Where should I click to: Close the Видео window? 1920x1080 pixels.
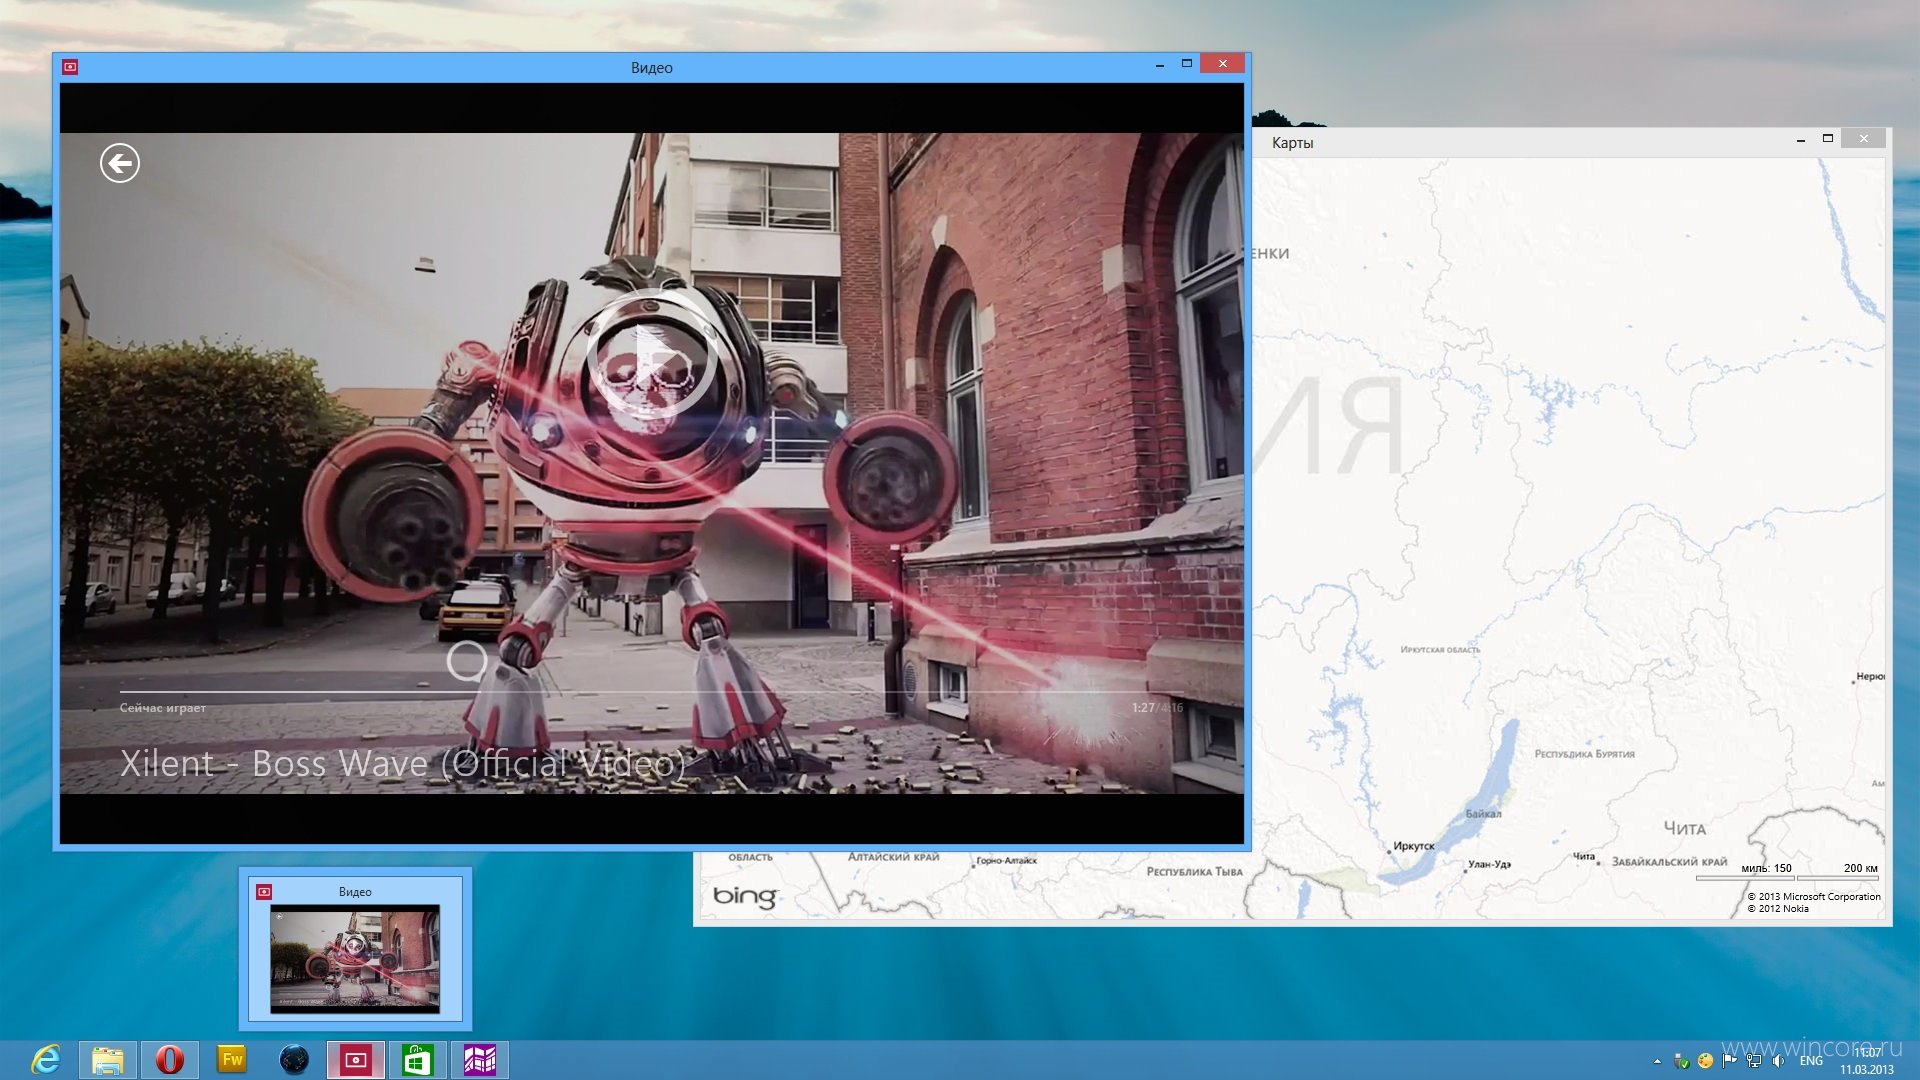pos(1222,64)
